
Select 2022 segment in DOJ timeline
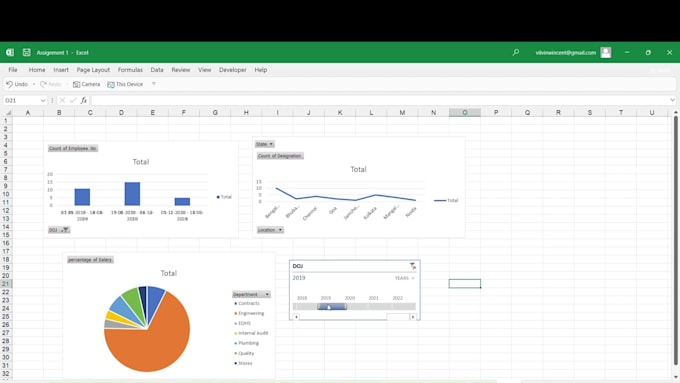[x=404, y=307]
